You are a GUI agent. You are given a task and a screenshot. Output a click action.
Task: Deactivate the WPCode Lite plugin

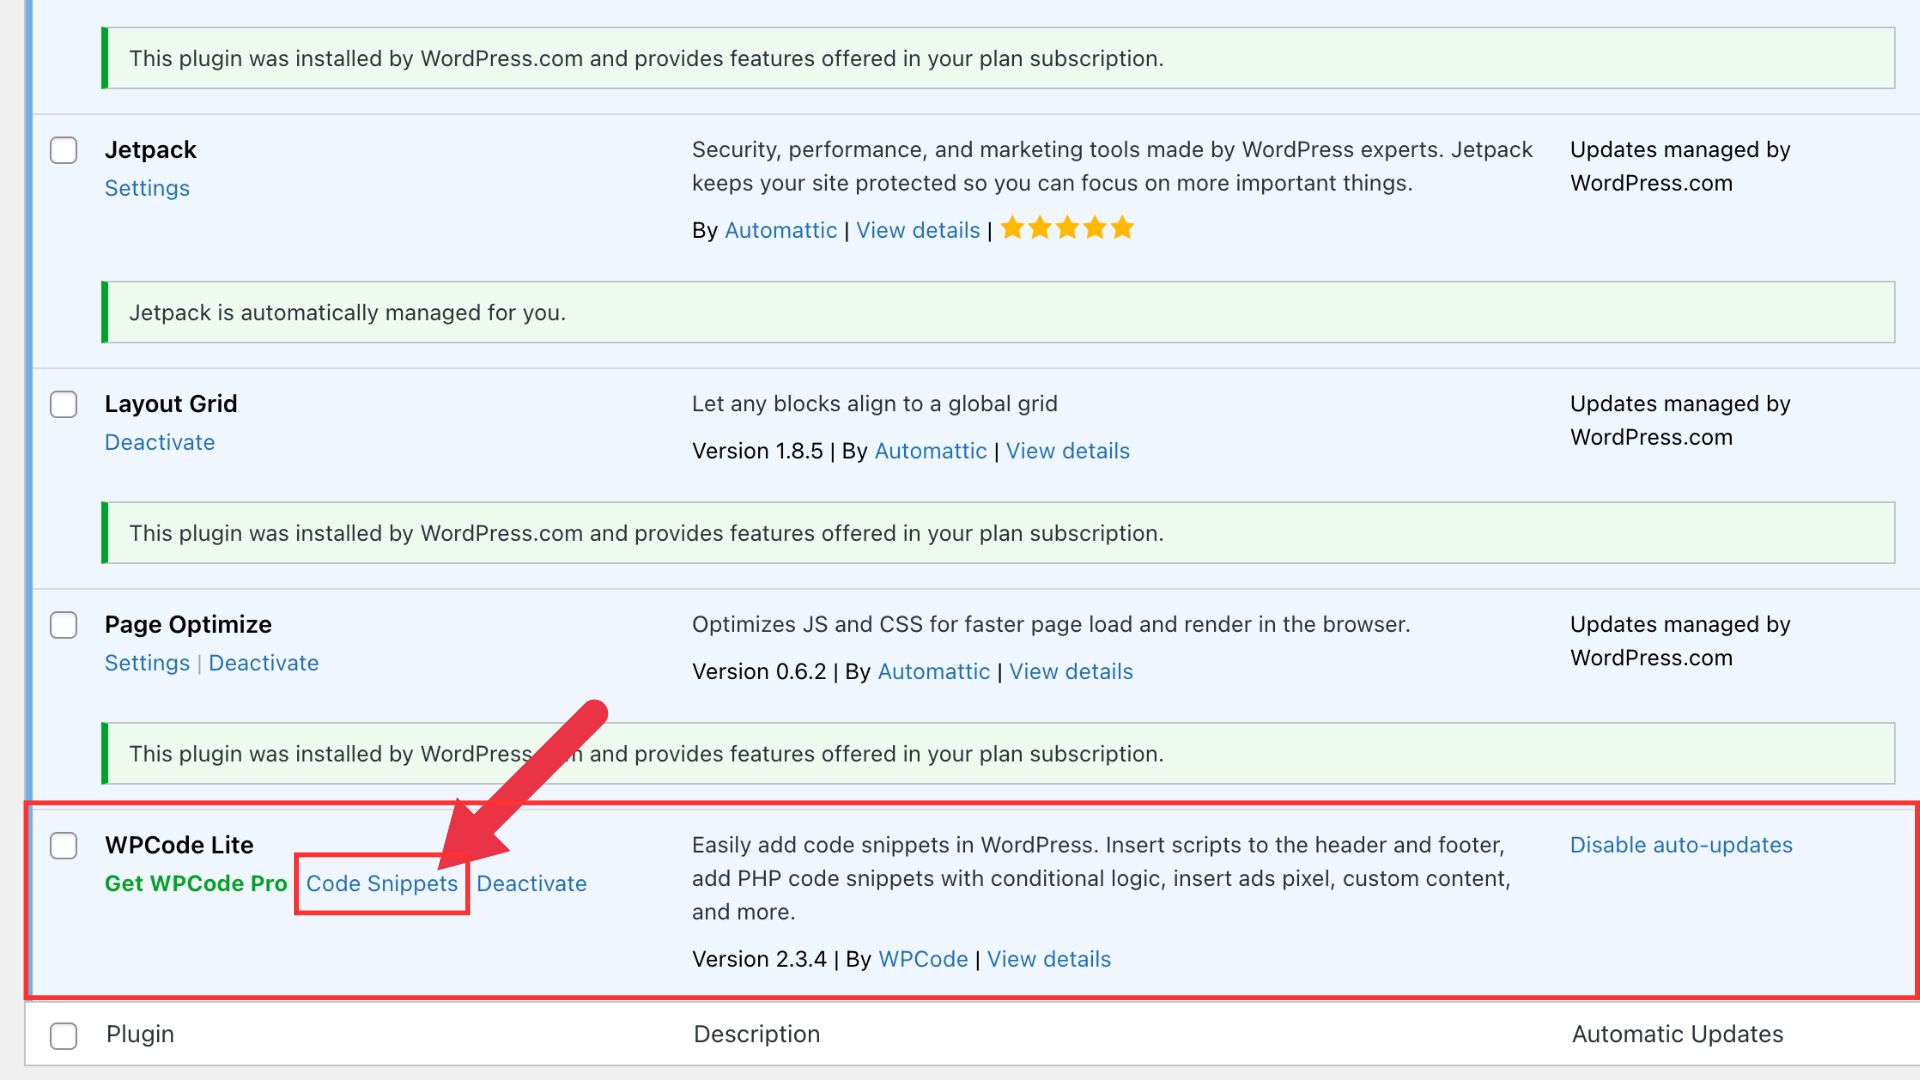click(531, 883)
